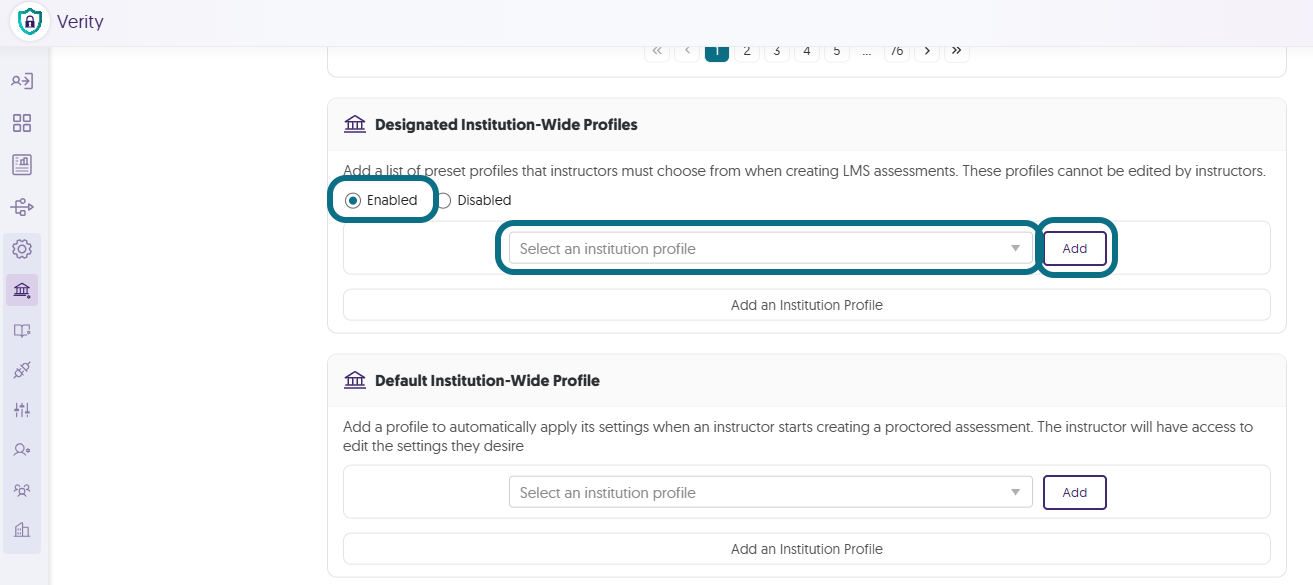The width and height of the screenshot is (1313, 585).
Task: Open the Default profile institution dropdown
Action: click(x=770, y=492)
